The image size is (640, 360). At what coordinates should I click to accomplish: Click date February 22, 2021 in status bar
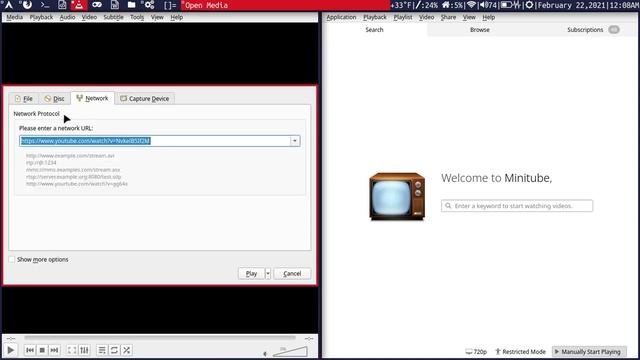[x=571, y=5]
